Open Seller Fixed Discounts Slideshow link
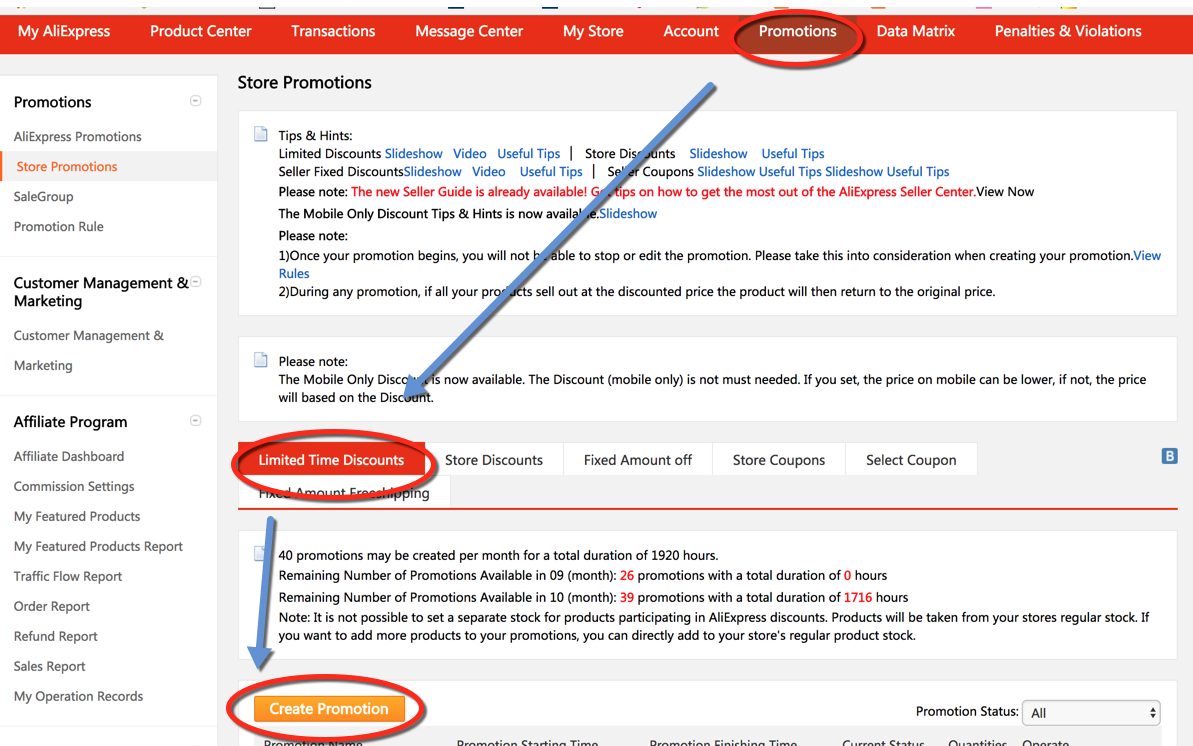Screen dimensions: 1193x746 [432, 172]
